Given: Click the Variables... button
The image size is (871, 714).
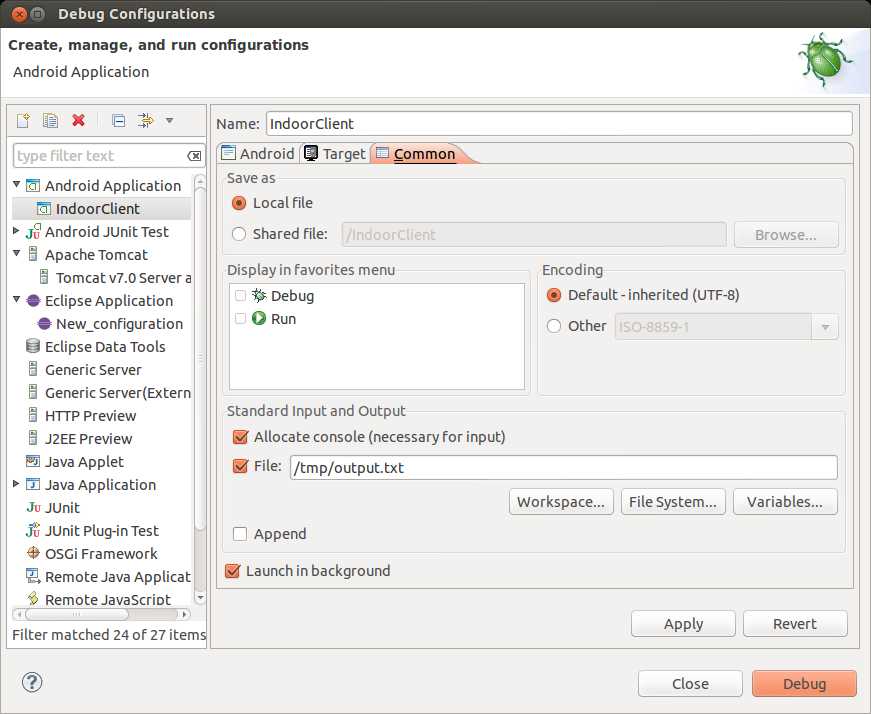Looking at the screenshot, I should [x=785, y=502].
